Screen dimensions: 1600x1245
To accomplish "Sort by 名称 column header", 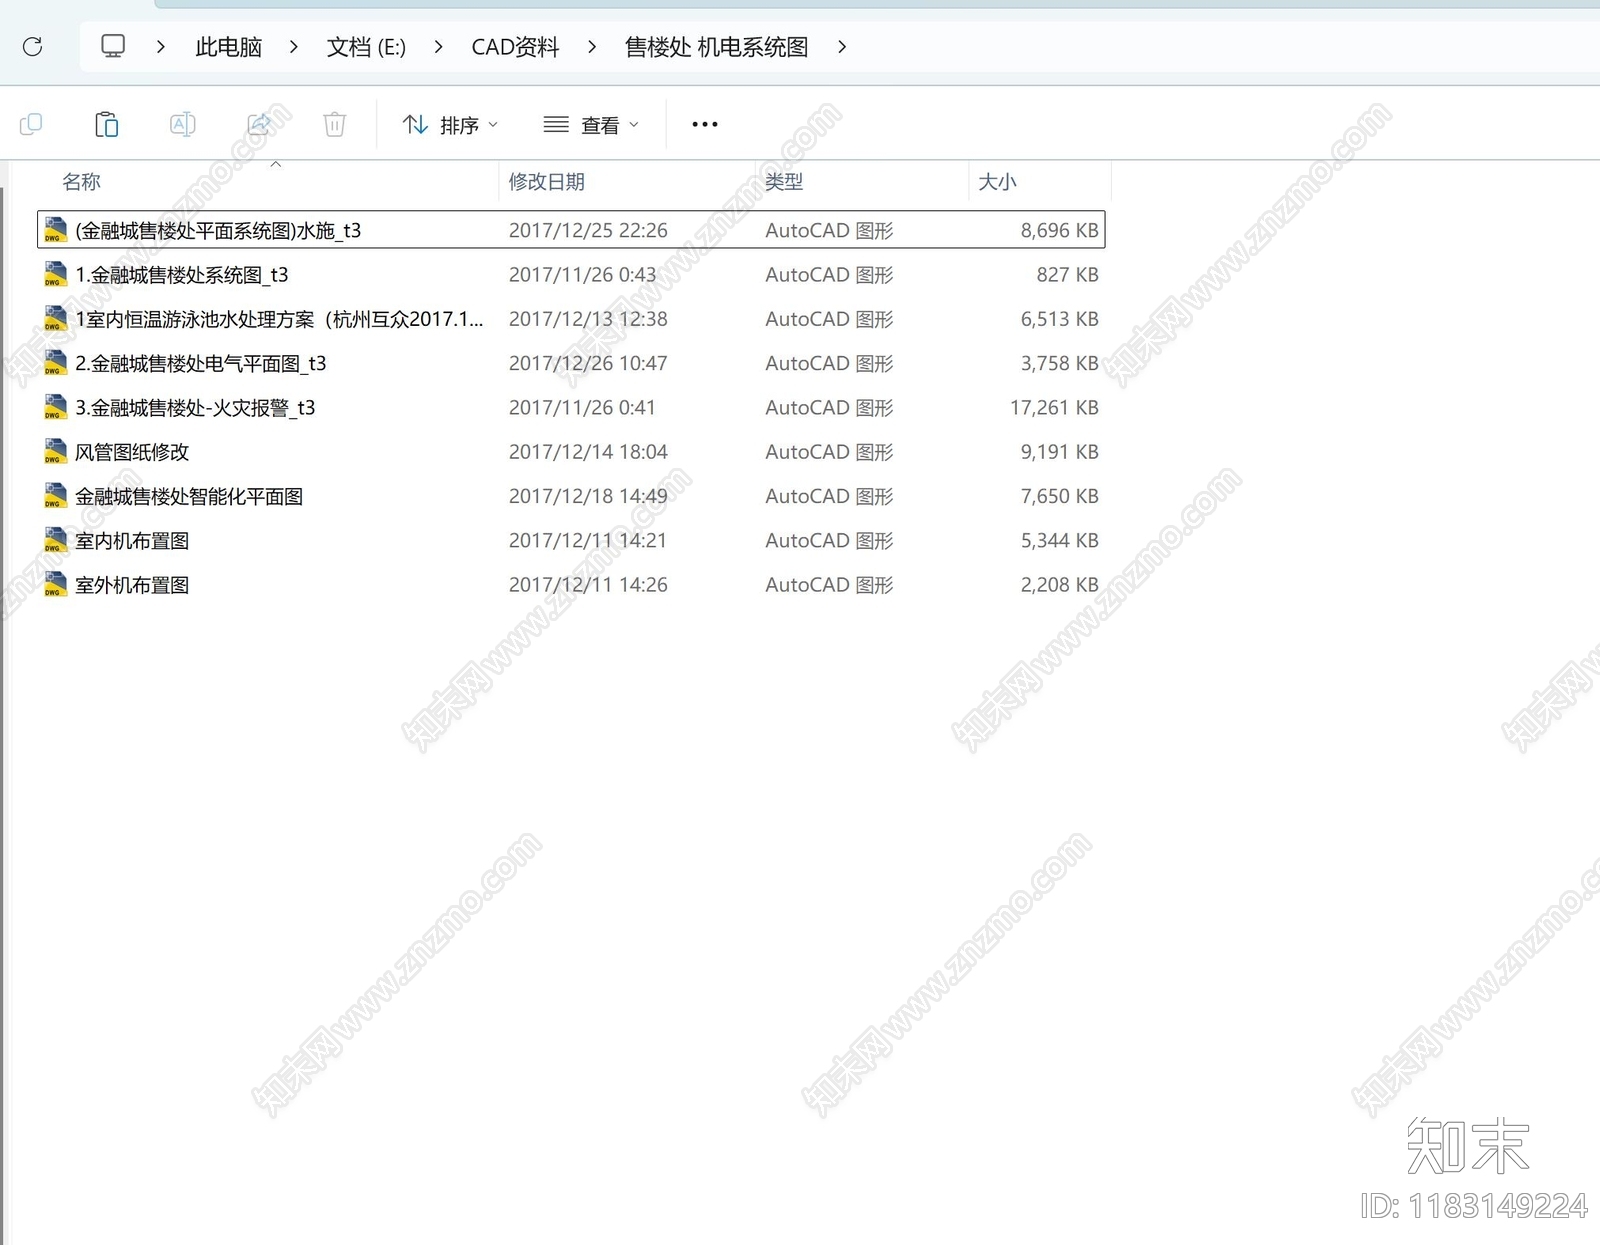I will (x=81, y=182).
